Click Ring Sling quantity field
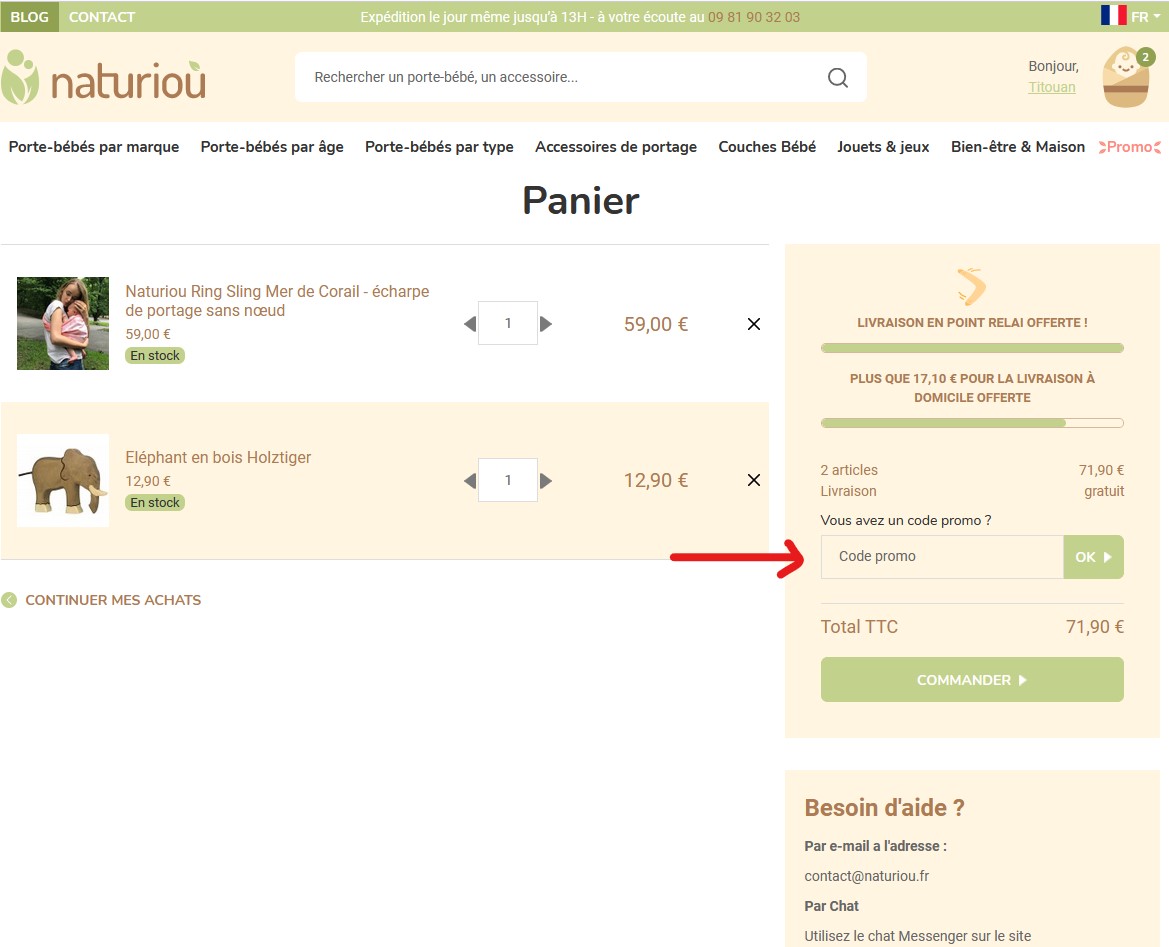This screenshot has width=1169, height=947. tap(508, 323)
